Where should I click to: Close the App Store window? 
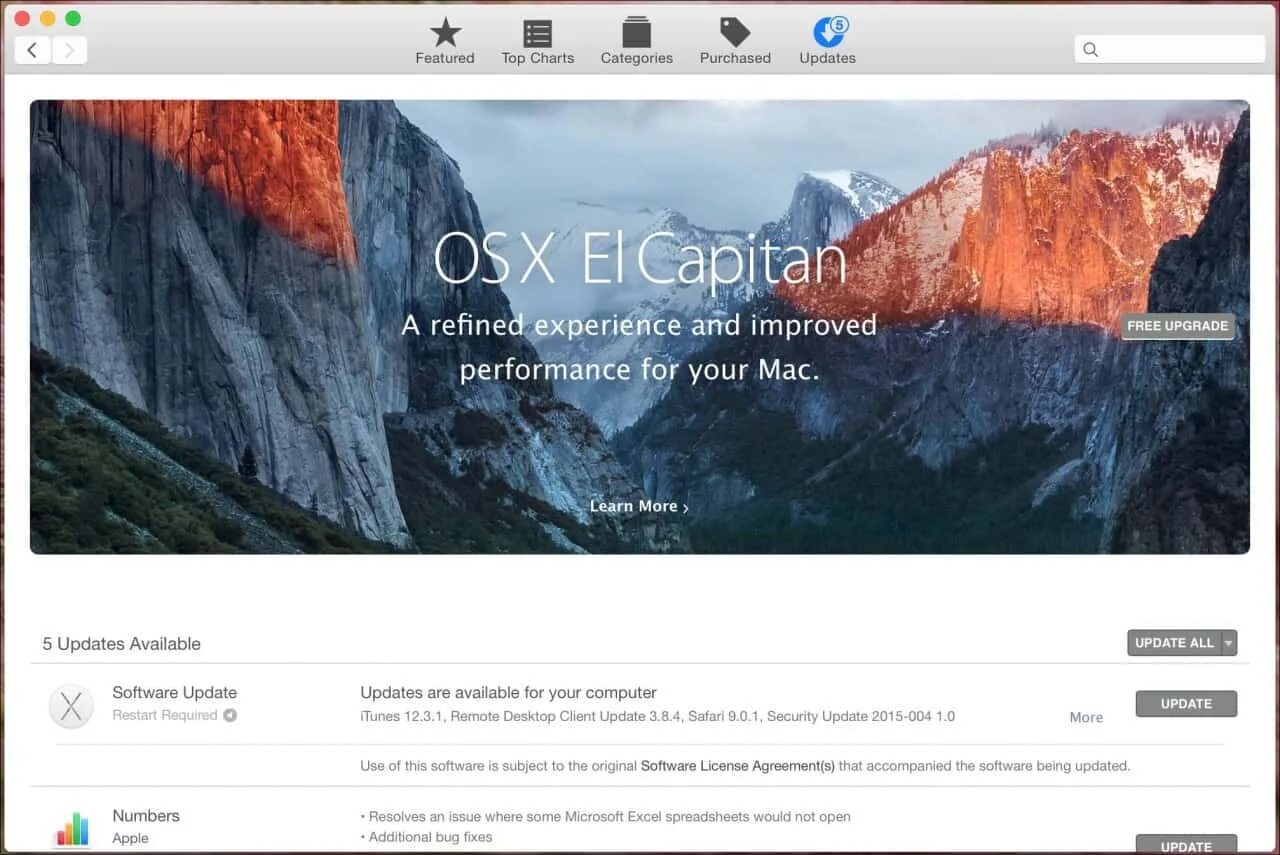tap(22, 19)
